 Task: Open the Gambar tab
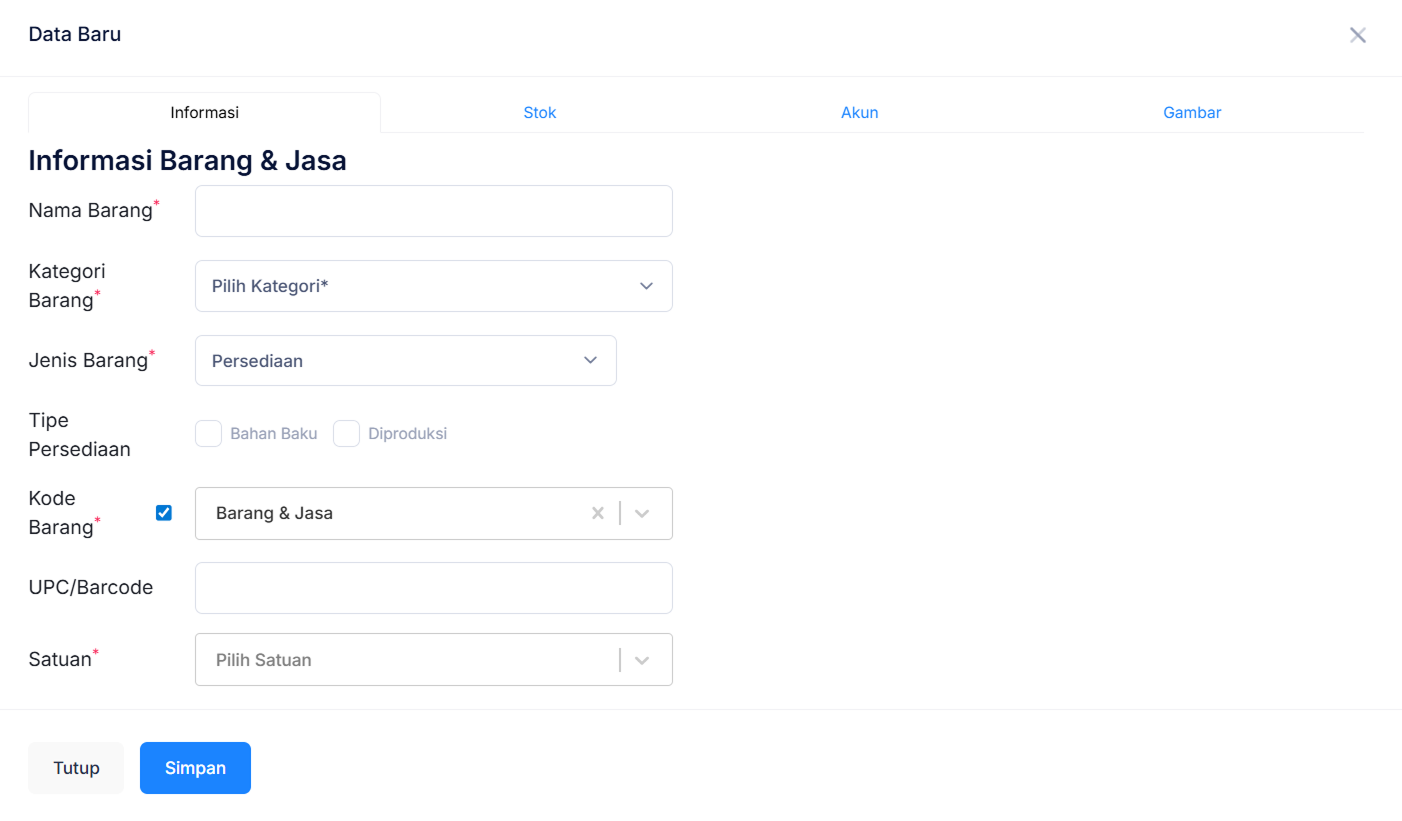(x=1192, y=113)
